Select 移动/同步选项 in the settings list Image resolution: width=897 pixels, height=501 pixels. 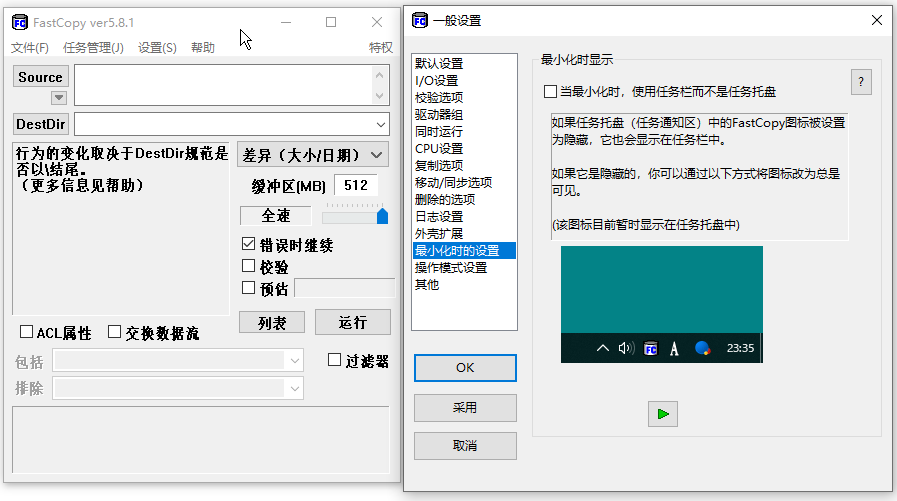[x=464, y=182]
